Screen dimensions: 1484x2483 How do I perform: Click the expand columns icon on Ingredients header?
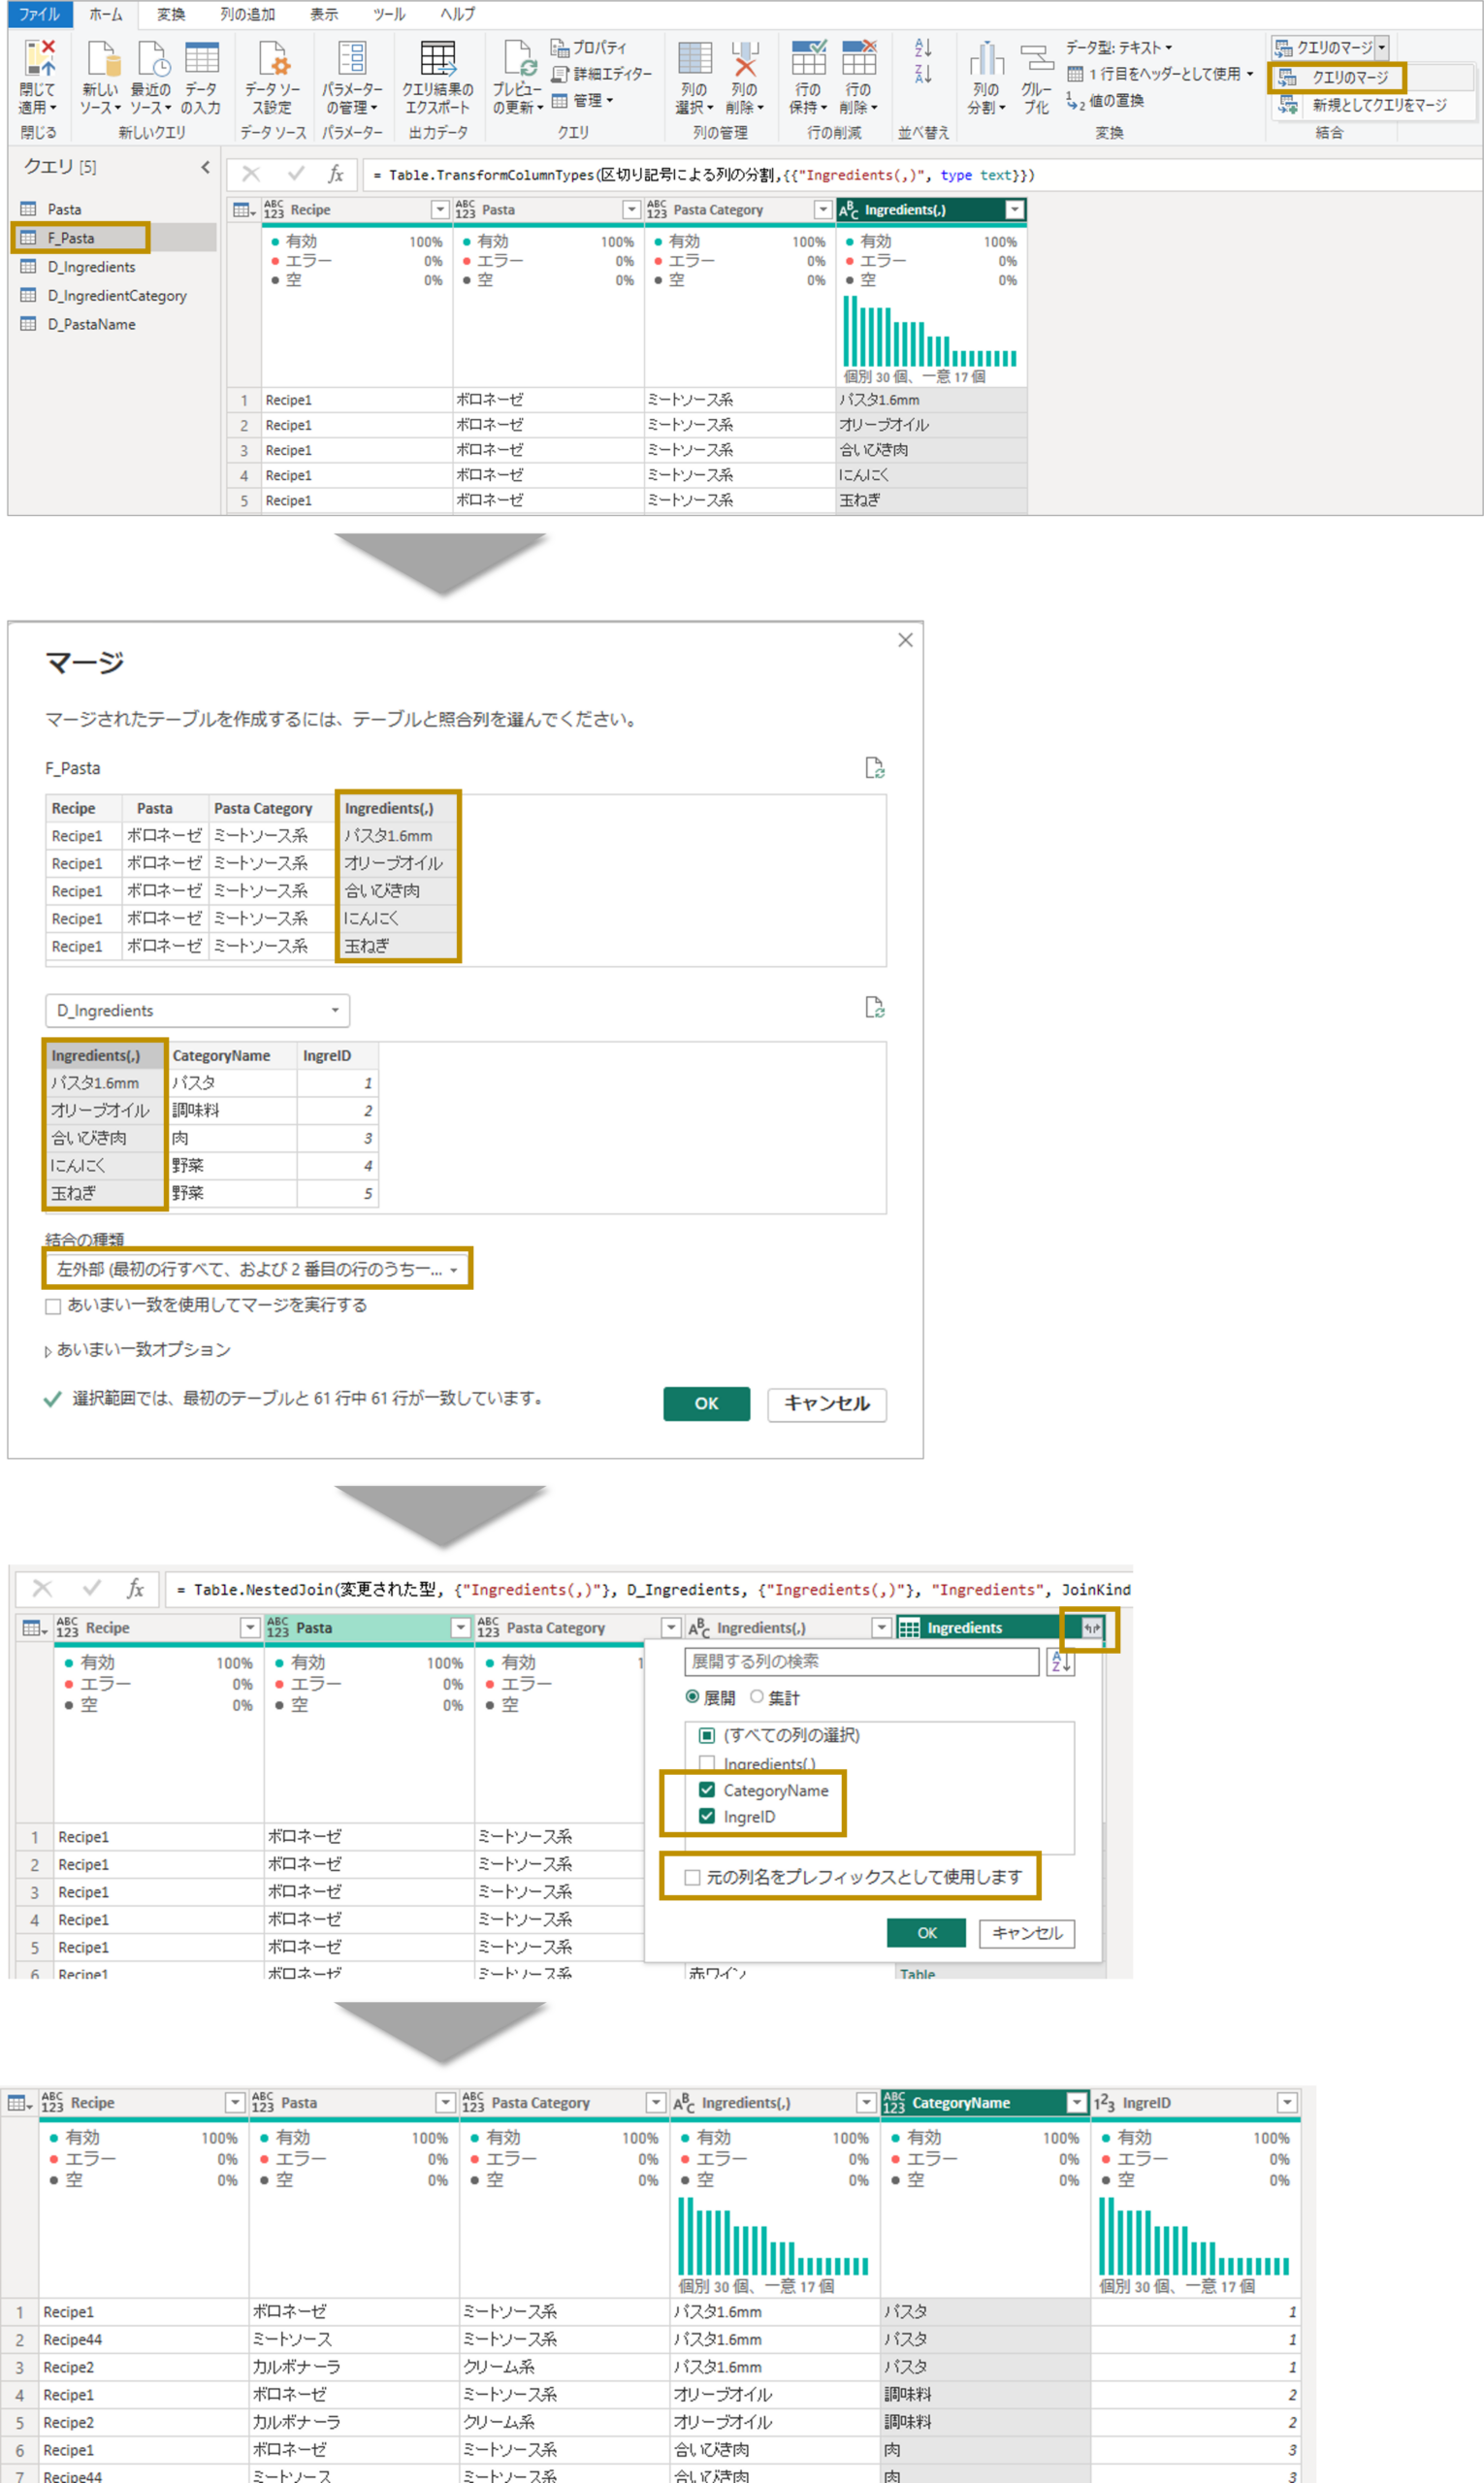(1091, 1628)
